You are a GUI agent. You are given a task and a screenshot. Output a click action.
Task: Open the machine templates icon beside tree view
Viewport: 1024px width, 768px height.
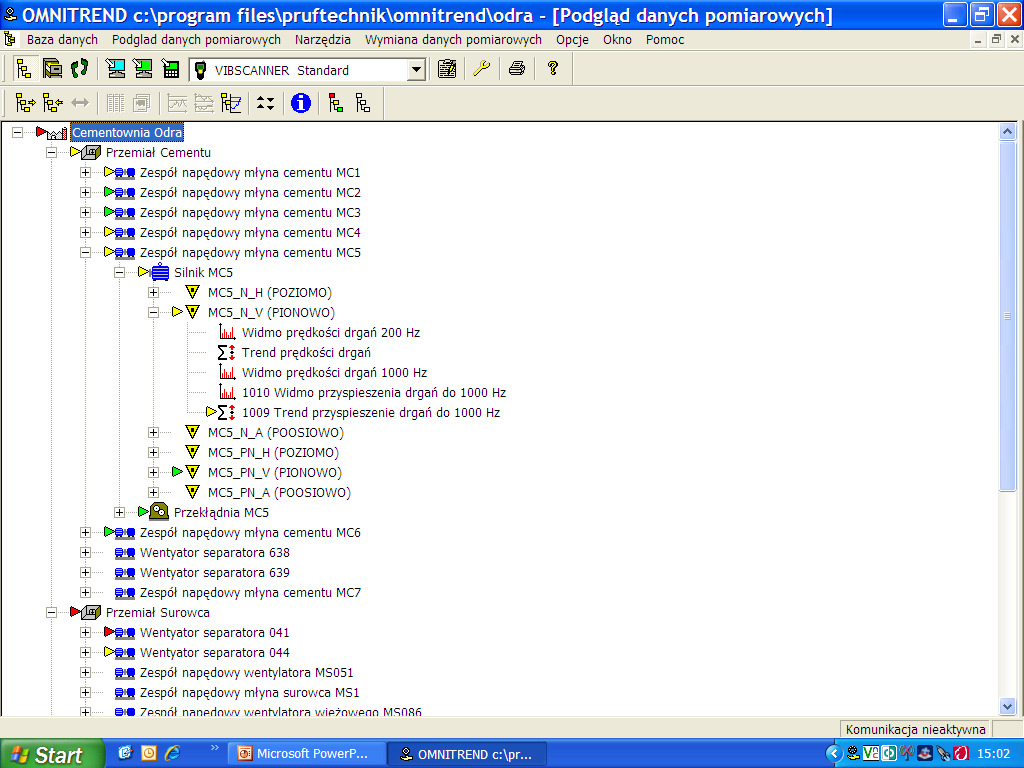pyautogui.click(x=52, y=69)
